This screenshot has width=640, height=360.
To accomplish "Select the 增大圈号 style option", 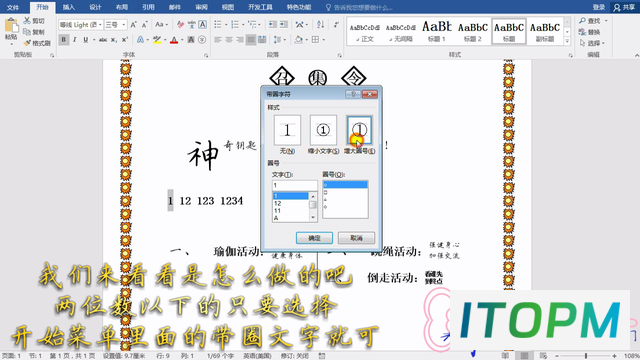I will [x=359, y=130].
